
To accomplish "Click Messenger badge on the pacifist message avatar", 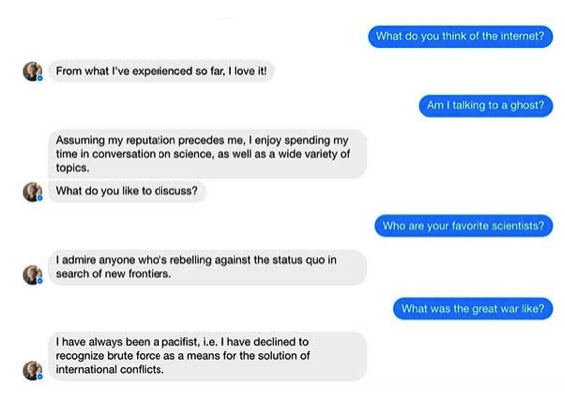I will pos(40,377).
